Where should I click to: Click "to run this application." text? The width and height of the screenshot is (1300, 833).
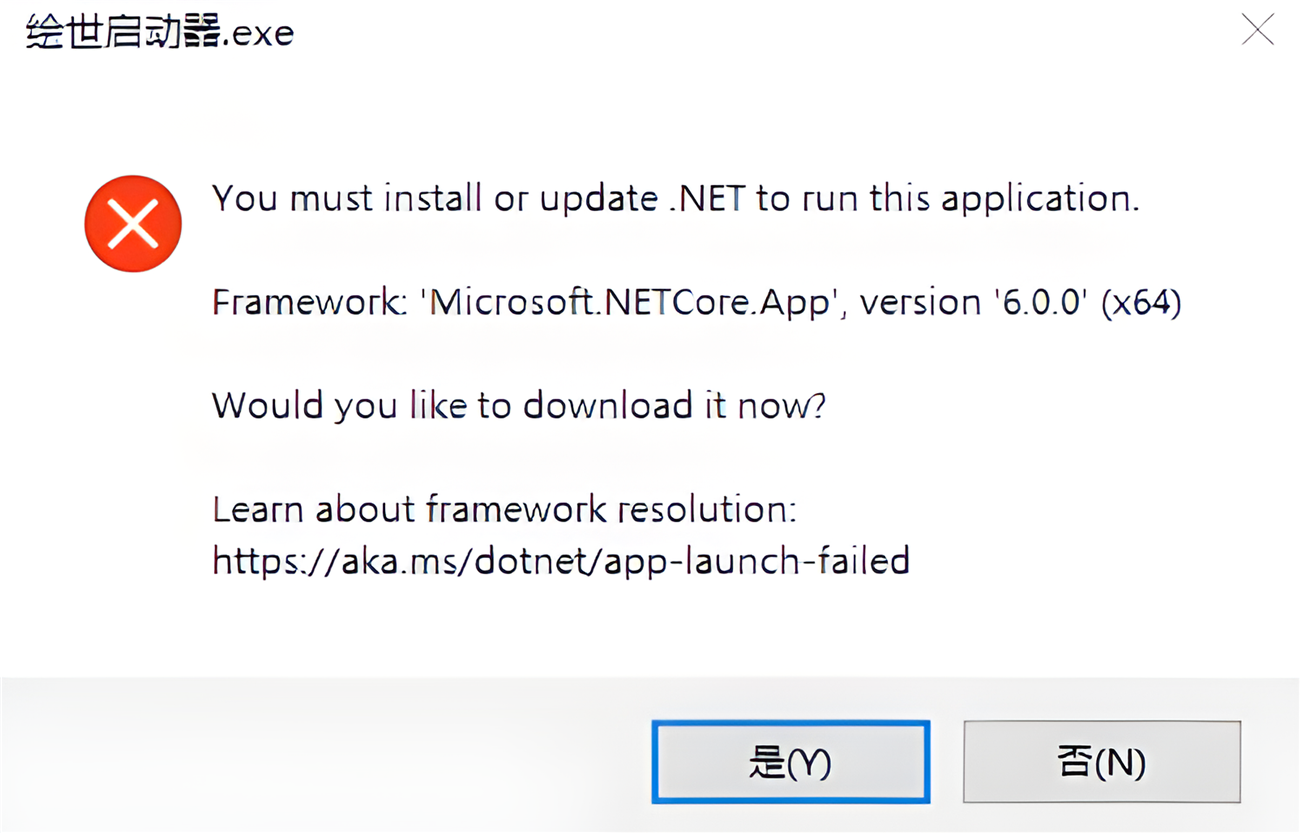(947, 199)
